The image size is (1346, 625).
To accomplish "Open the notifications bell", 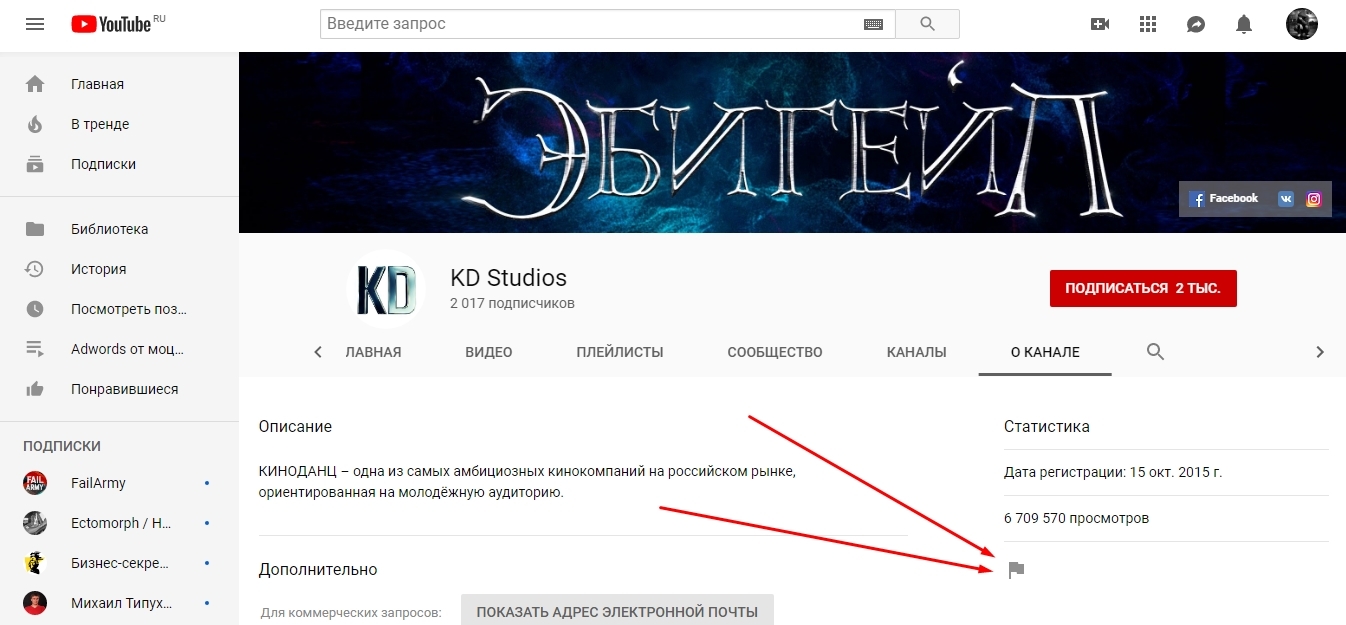I will (x=1244, y=24).
